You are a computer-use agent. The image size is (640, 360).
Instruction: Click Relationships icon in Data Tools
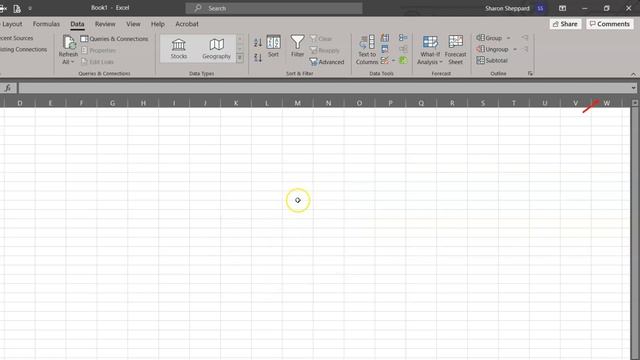coord(403,49)
